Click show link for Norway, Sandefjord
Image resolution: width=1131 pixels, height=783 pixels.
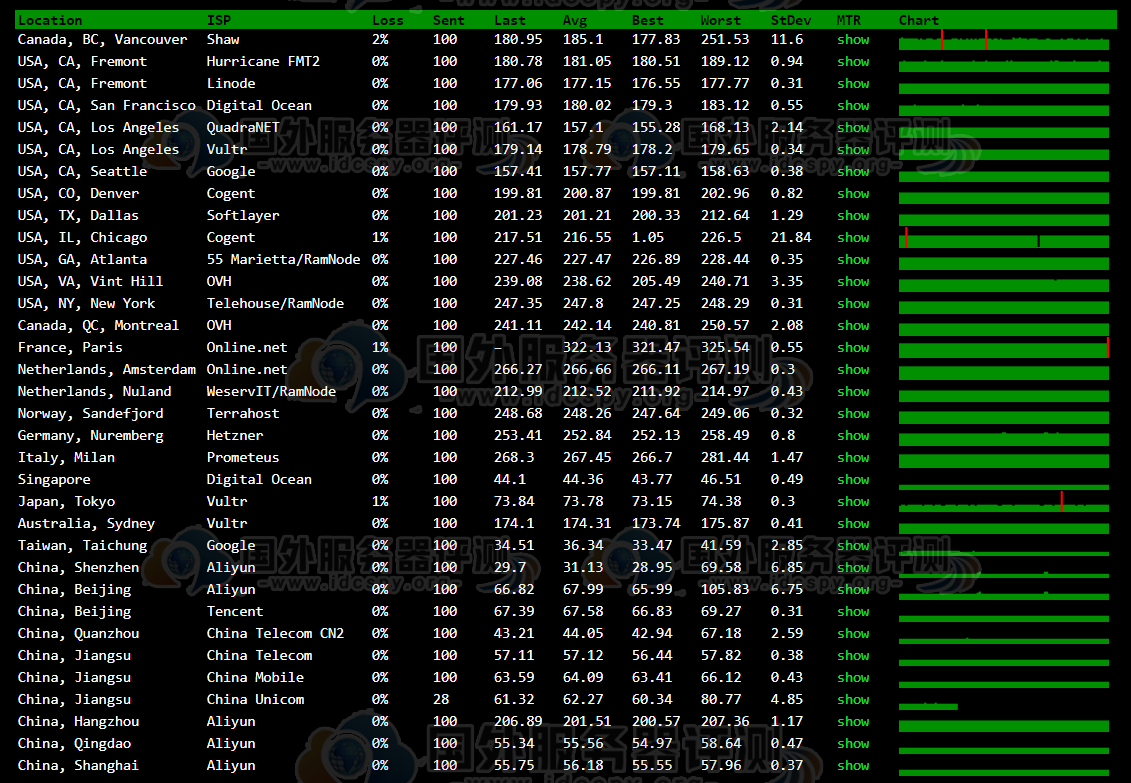pos(853,414)
